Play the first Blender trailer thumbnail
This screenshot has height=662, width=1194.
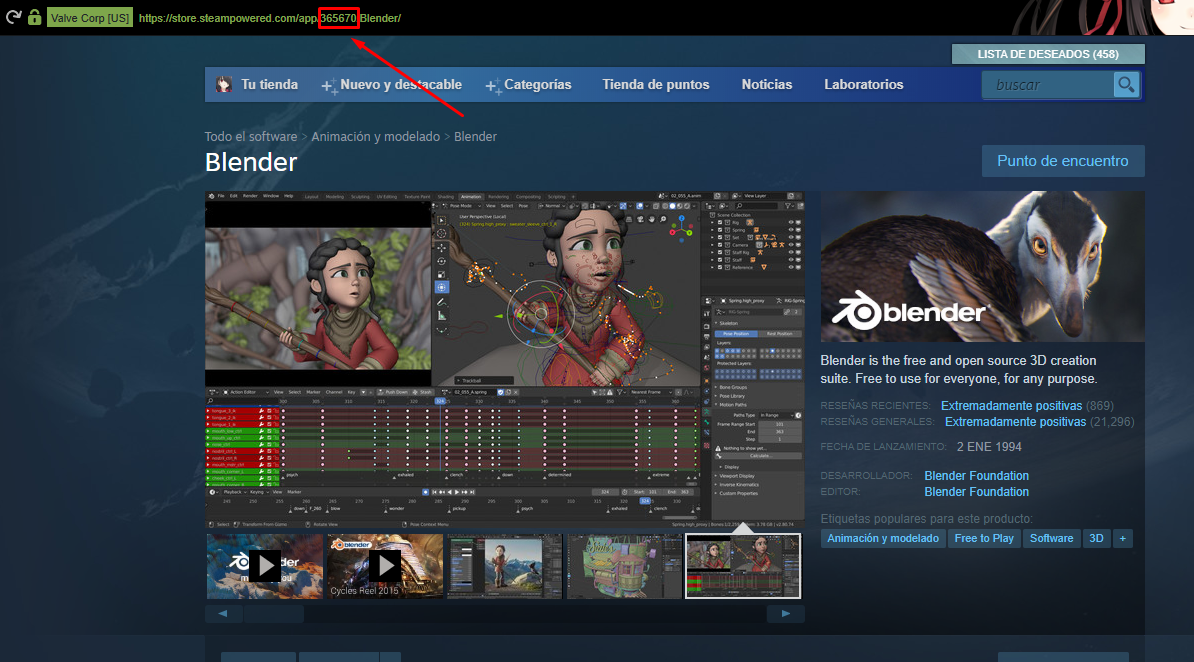click(265, 566)
